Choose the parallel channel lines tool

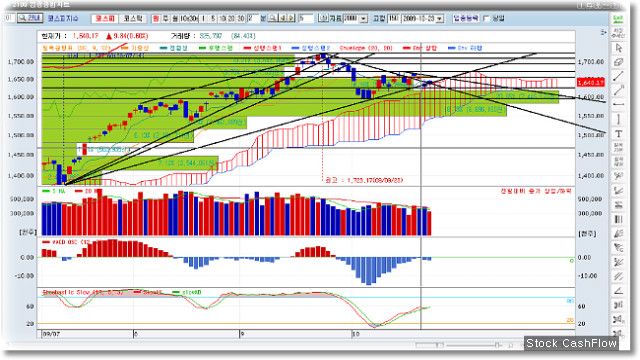pyautogui.click(x=618, y=276)
